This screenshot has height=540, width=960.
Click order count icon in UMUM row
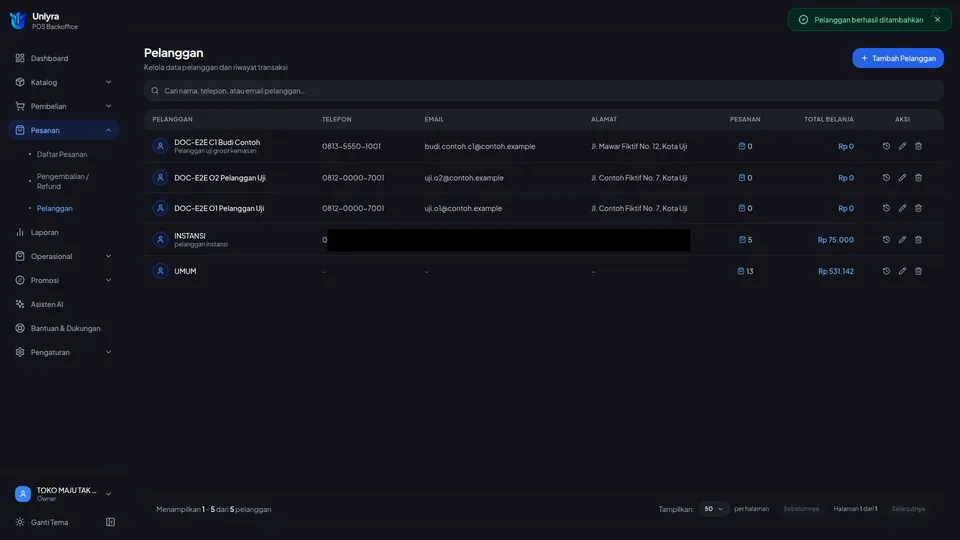coord(741,271)
